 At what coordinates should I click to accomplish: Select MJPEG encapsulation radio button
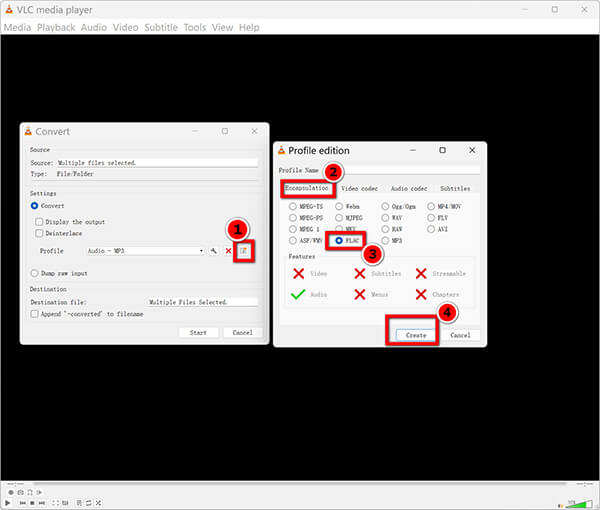click(x=339, y=218)
